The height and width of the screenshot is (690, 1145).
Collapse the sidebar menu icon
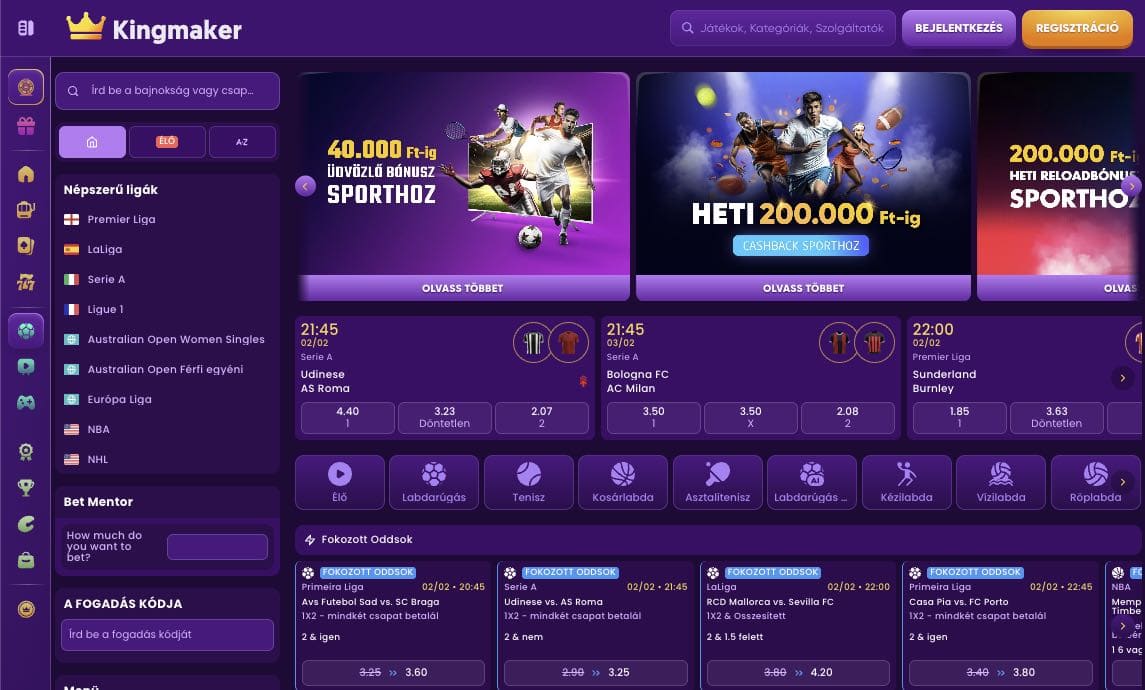tap(26, 28)
